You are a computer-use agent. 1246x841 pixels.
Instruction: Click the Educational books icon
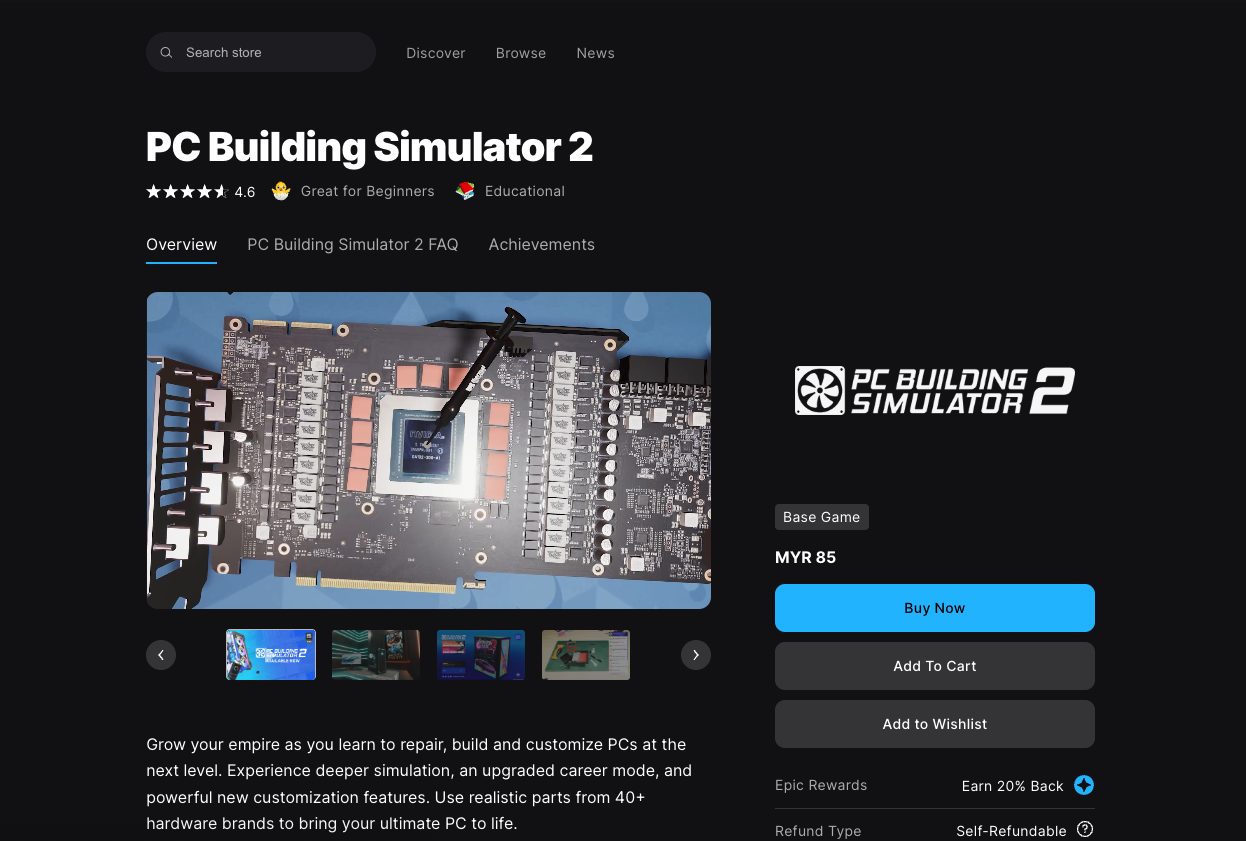click(465, 191)
